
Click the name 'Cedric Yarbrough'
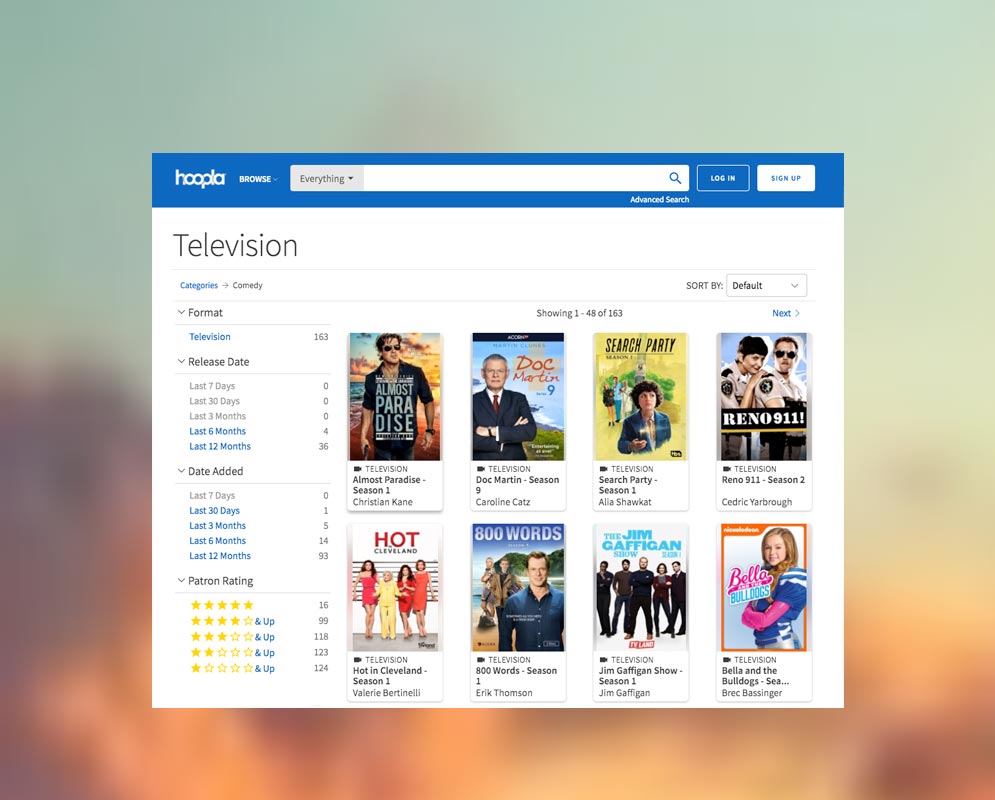(757, 502)
